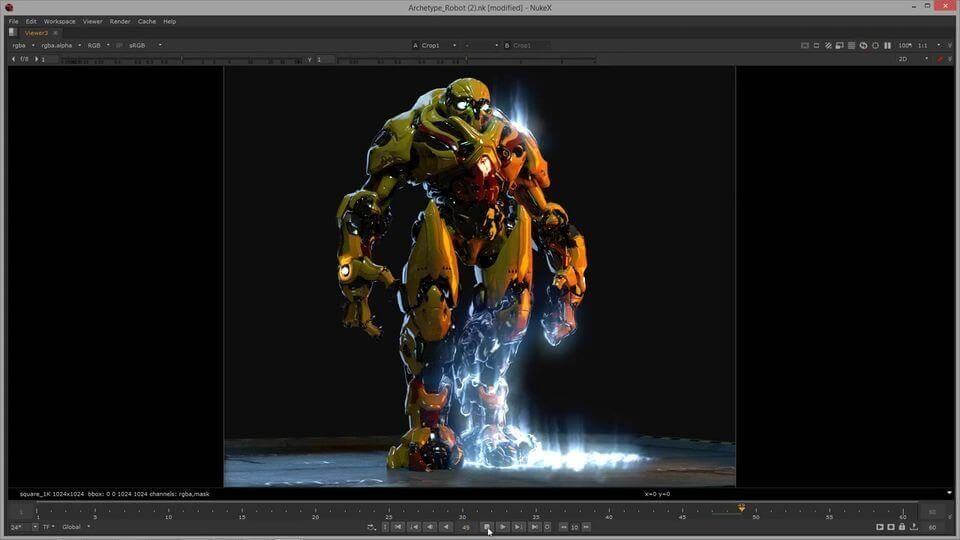Click the first frame number field at timeline start
Image resolution: width=960 pixels, height=540 pixels.
point(21,512)
